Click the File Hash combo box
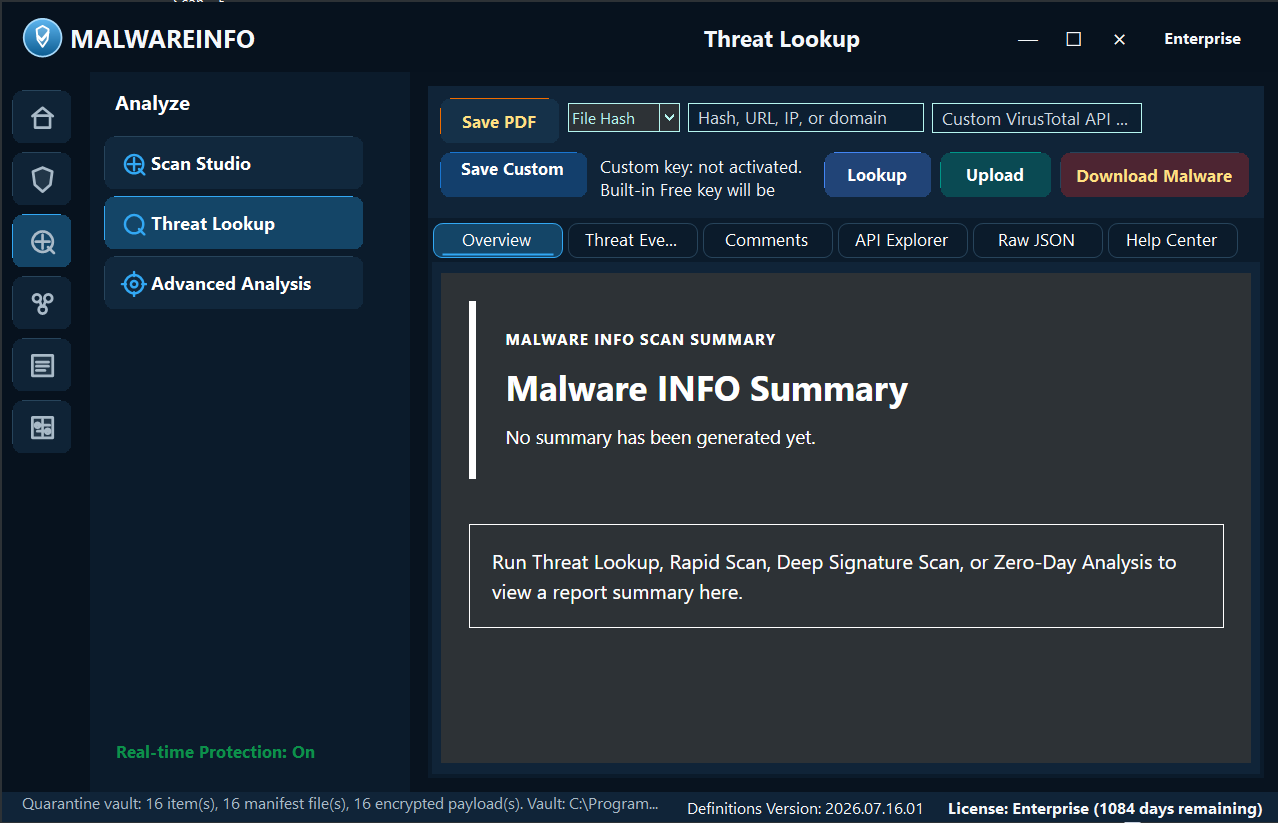The width and height of the screenshot is (1278, 823). (x=624, y=118)
